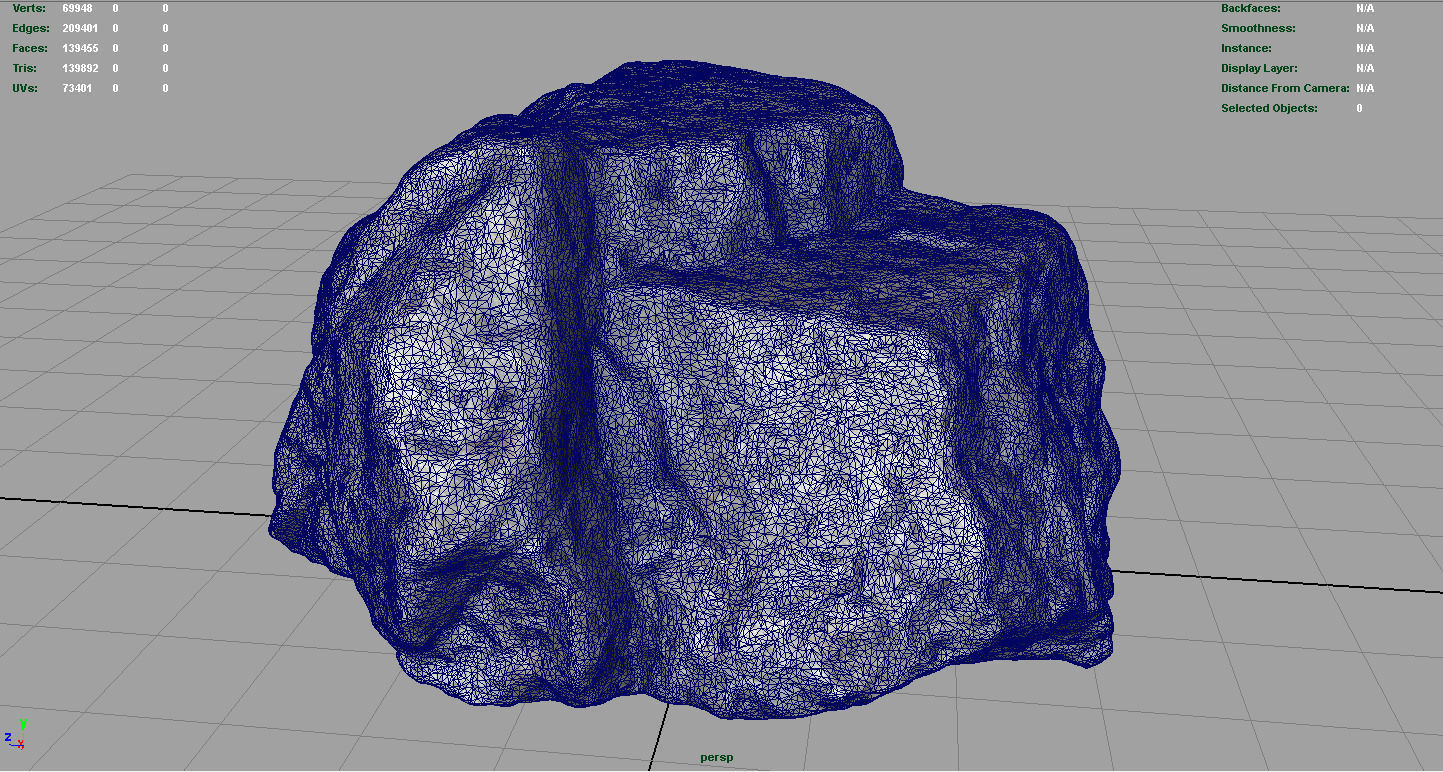This screenshot has height=772, width=1443.
Task: Click the N/A value beside Distance From Camera
Action: pos(1365,88)
